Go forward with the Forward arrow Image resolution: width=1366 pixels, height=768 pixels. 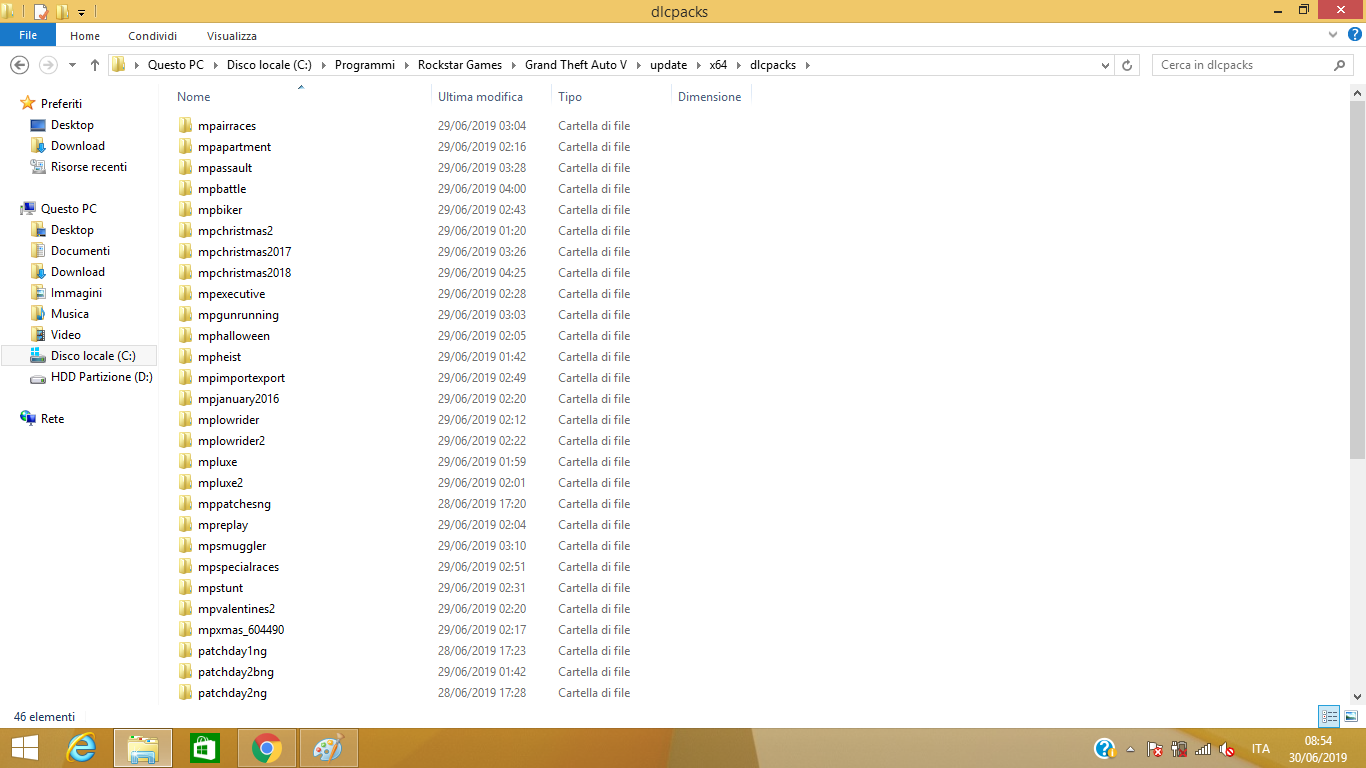click(x=47, y=65)
